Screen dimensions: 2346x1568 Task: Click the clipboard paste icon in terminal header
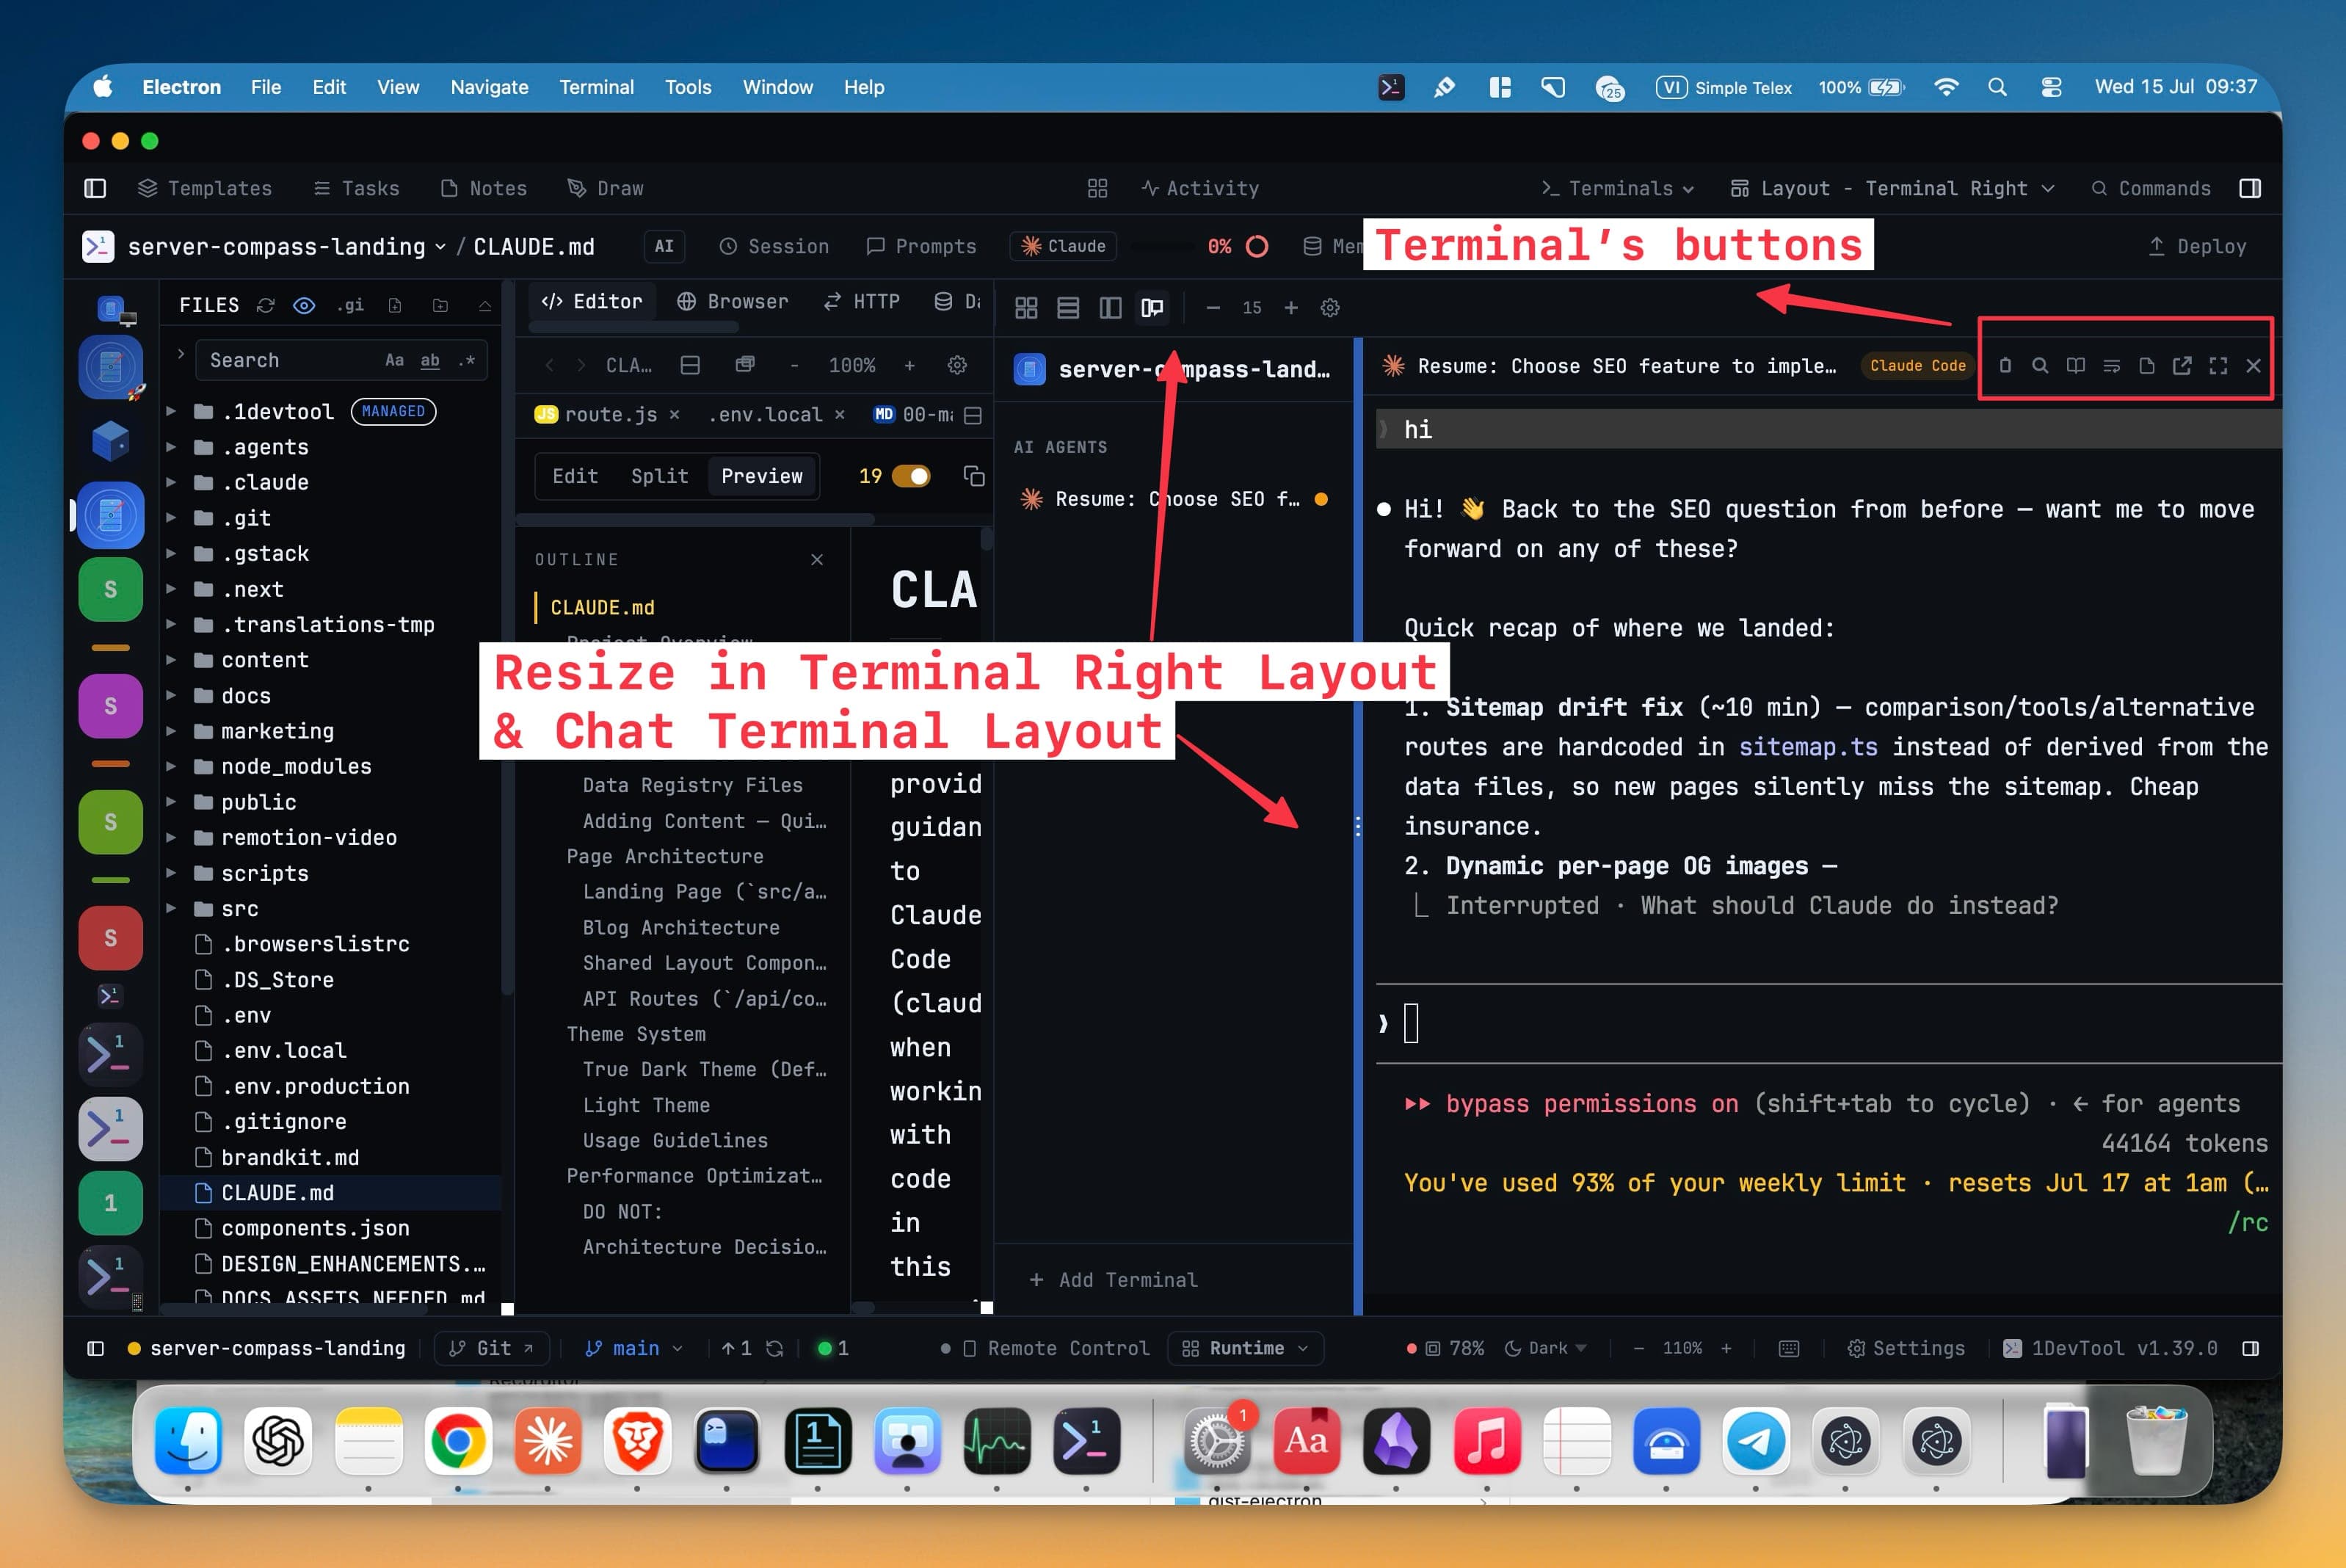tap(2005, 366)
